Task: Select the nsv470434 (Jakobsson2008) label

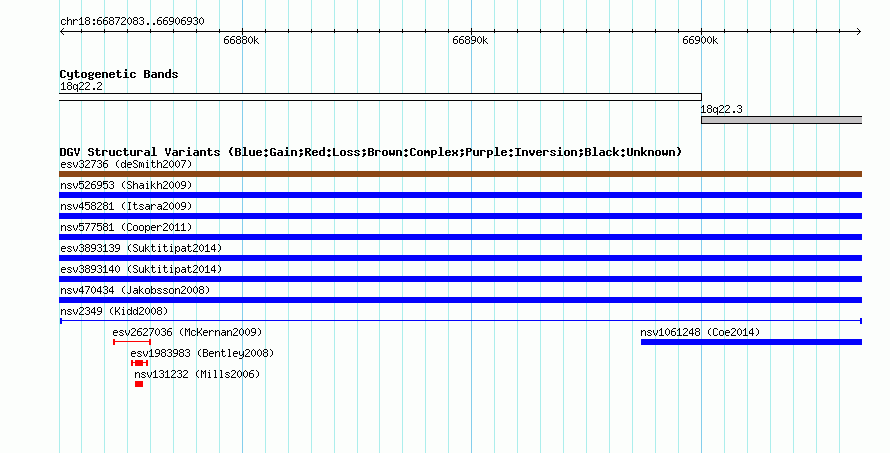Action: coord(135,290)
